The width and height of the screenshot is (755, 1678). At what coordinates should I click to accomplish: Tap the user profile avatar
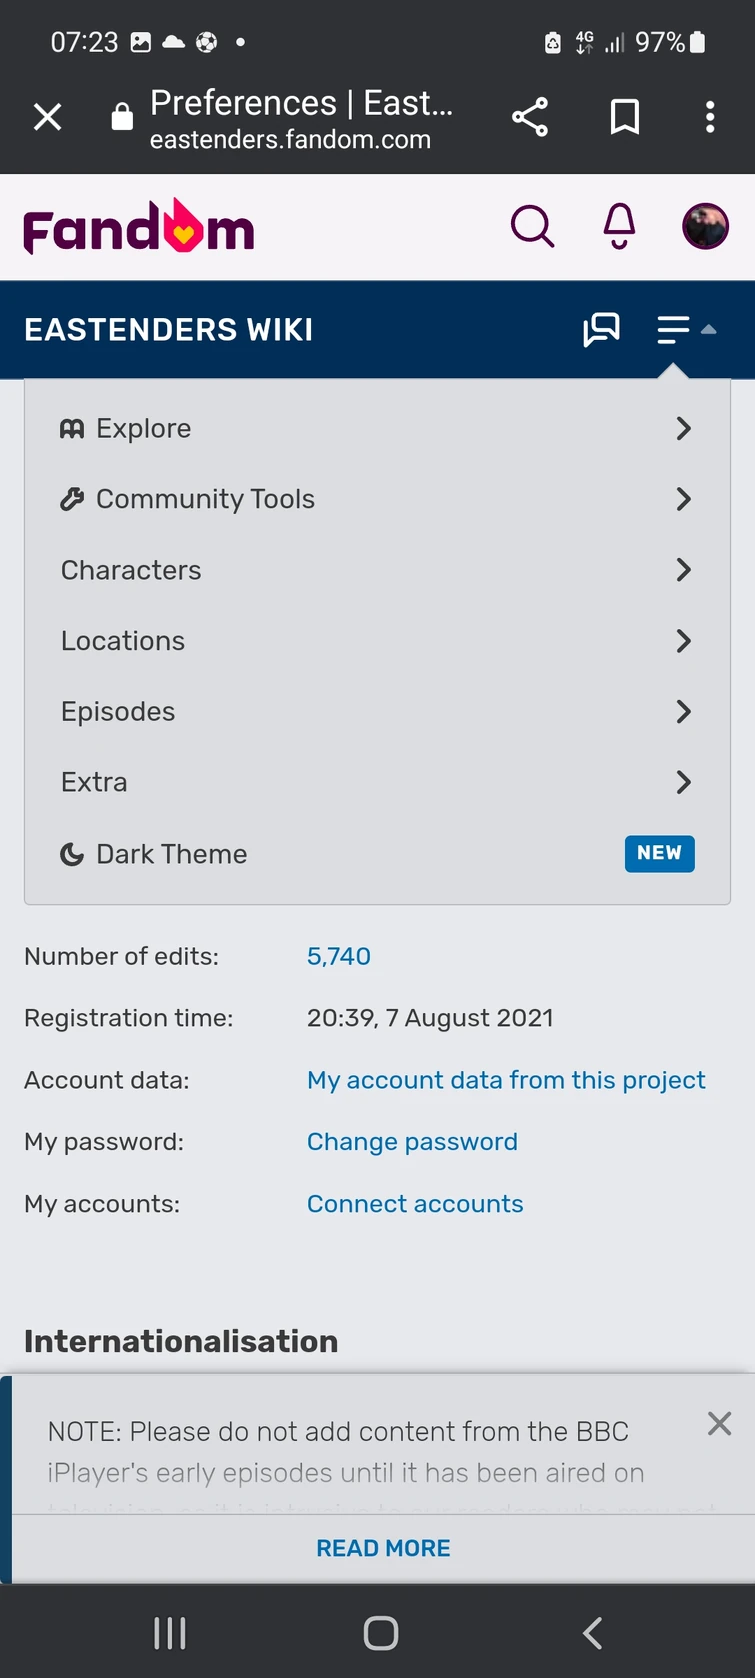(x=705, y=226)
